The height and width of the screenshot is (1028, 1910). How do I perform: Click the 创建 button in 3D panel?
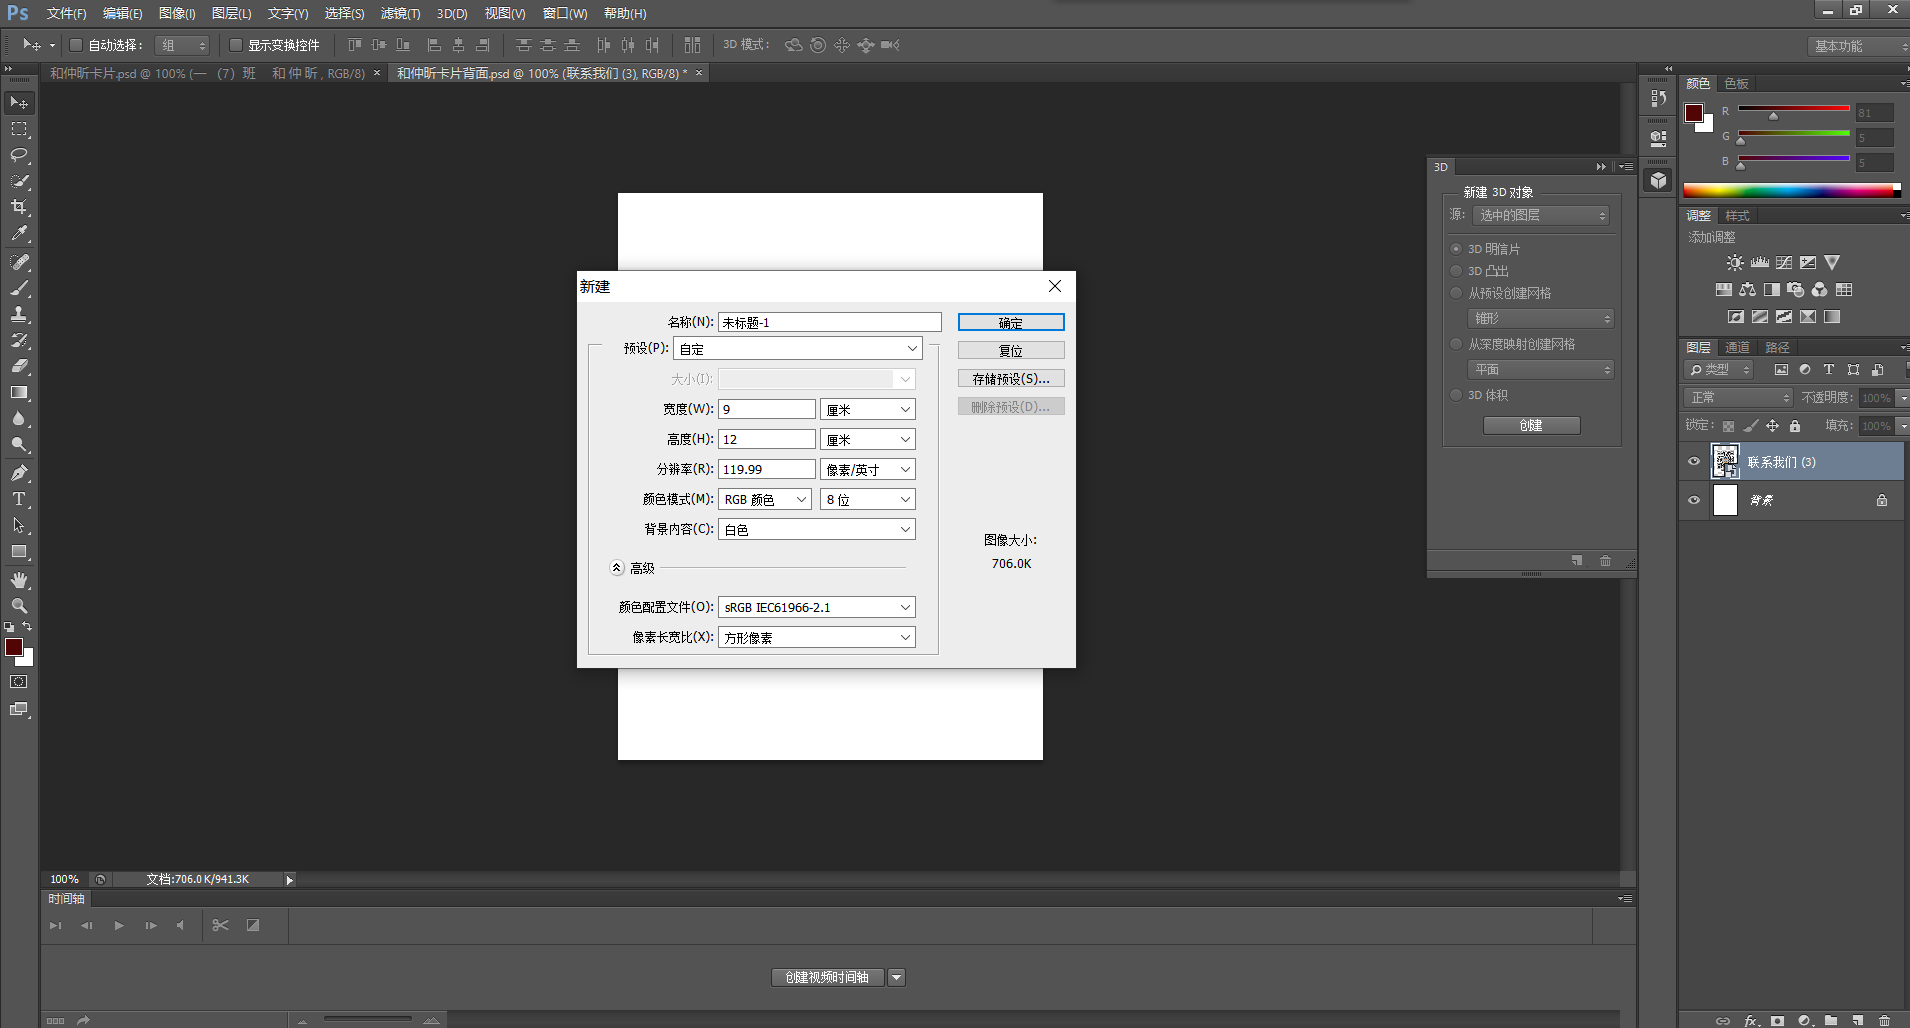click(x=1531, y=425)
